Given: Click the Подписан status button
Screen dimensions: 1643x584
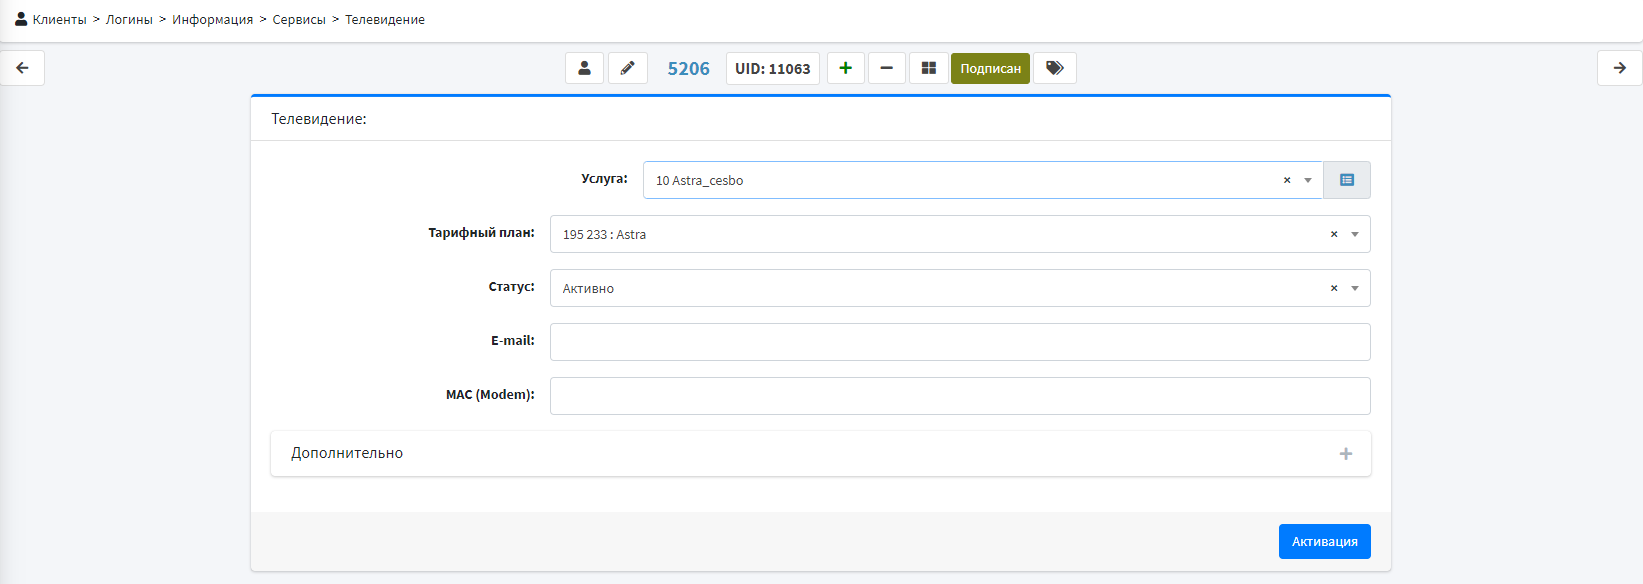Looking at the screenshot, I should 990,68.
